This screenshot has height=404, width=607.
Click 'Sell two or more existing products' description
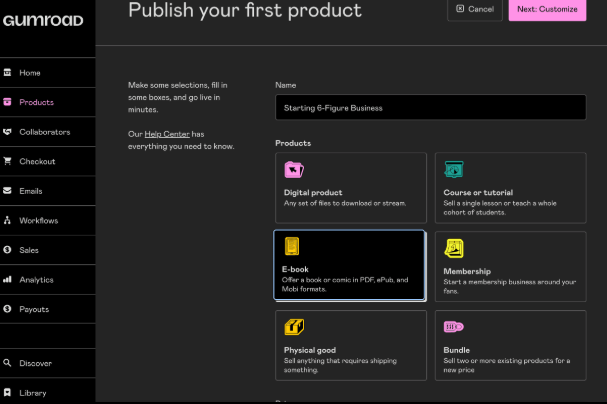(507, 365)
